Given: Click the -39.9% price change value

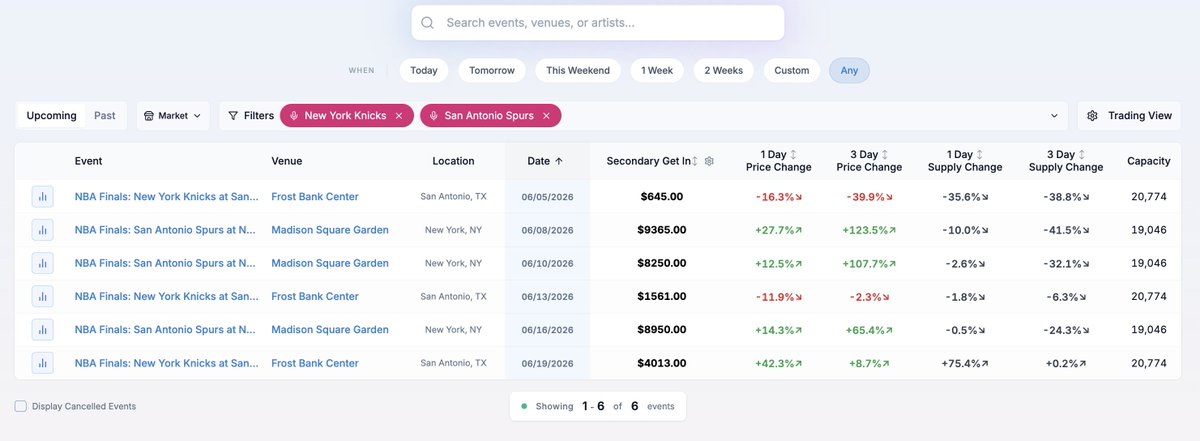Looking at the screenshot, I should pyautogui.click(x=869, y=197).
